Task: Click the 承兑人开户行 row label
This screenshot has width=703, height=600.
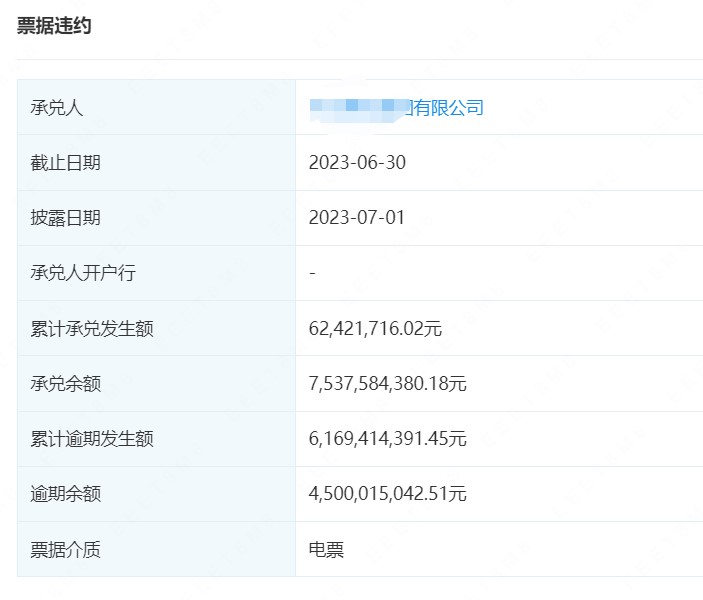Action: [83, 272]
